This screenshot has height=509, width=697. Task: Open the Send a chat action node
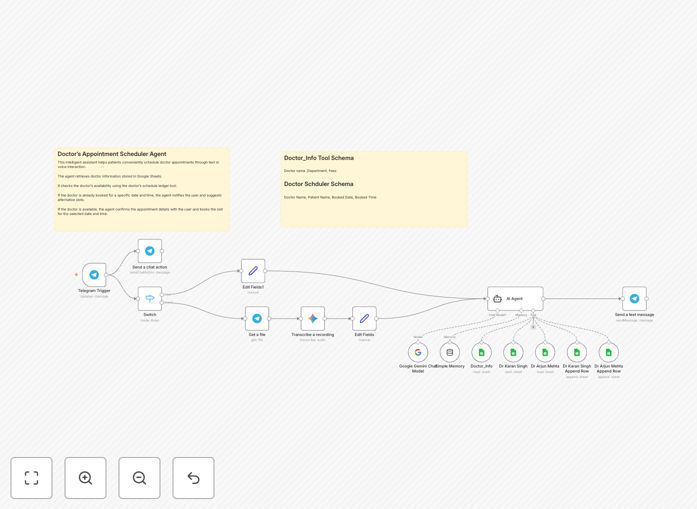coord(150,251)
